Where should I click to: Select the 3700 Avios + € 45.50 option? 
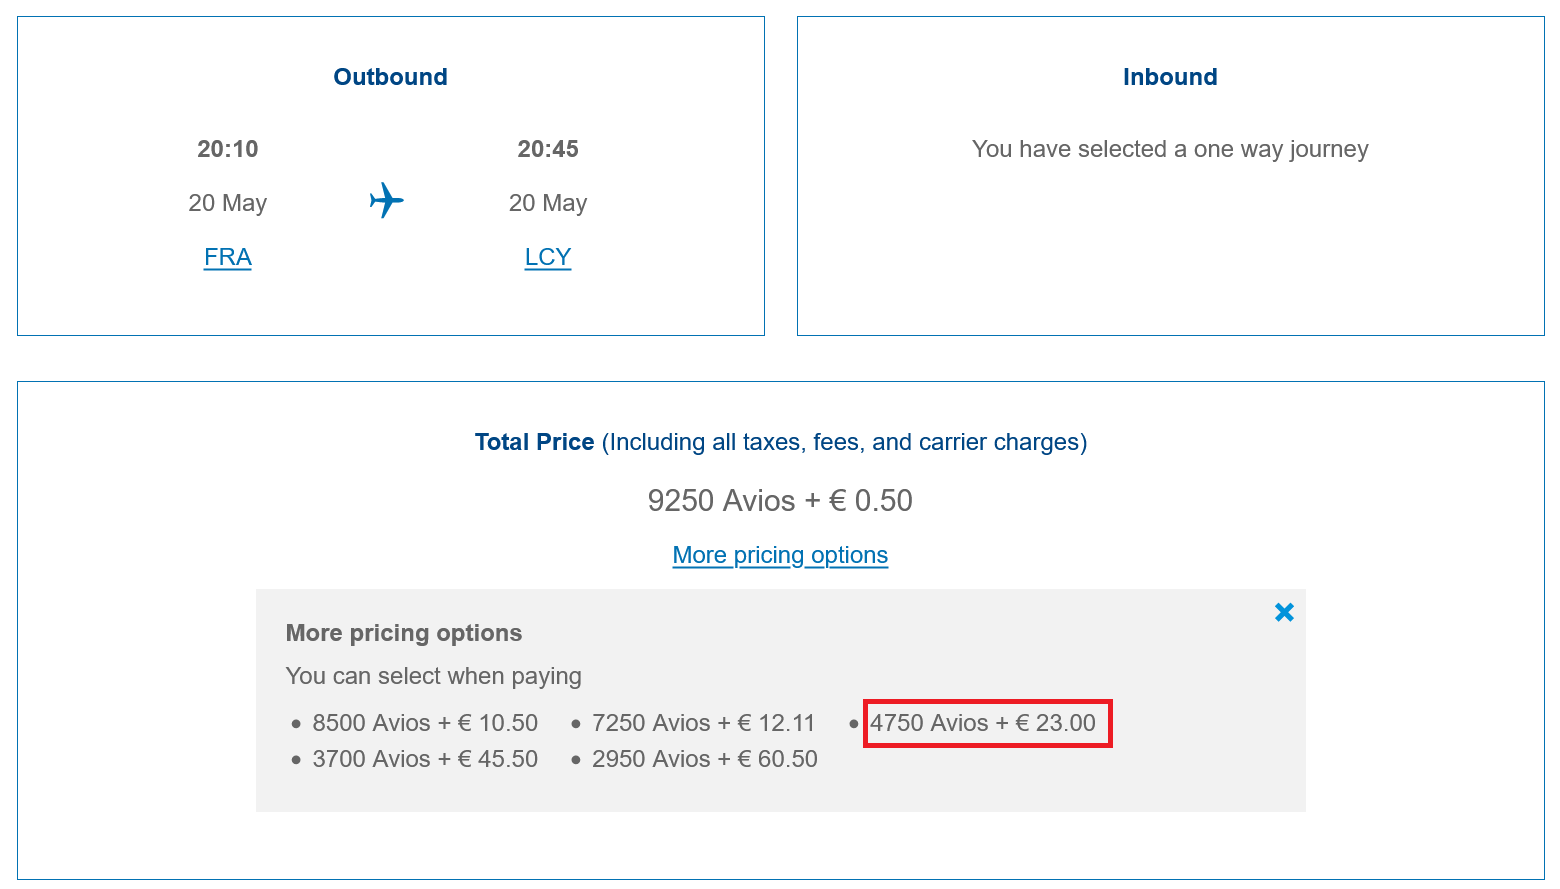(425, 759)
